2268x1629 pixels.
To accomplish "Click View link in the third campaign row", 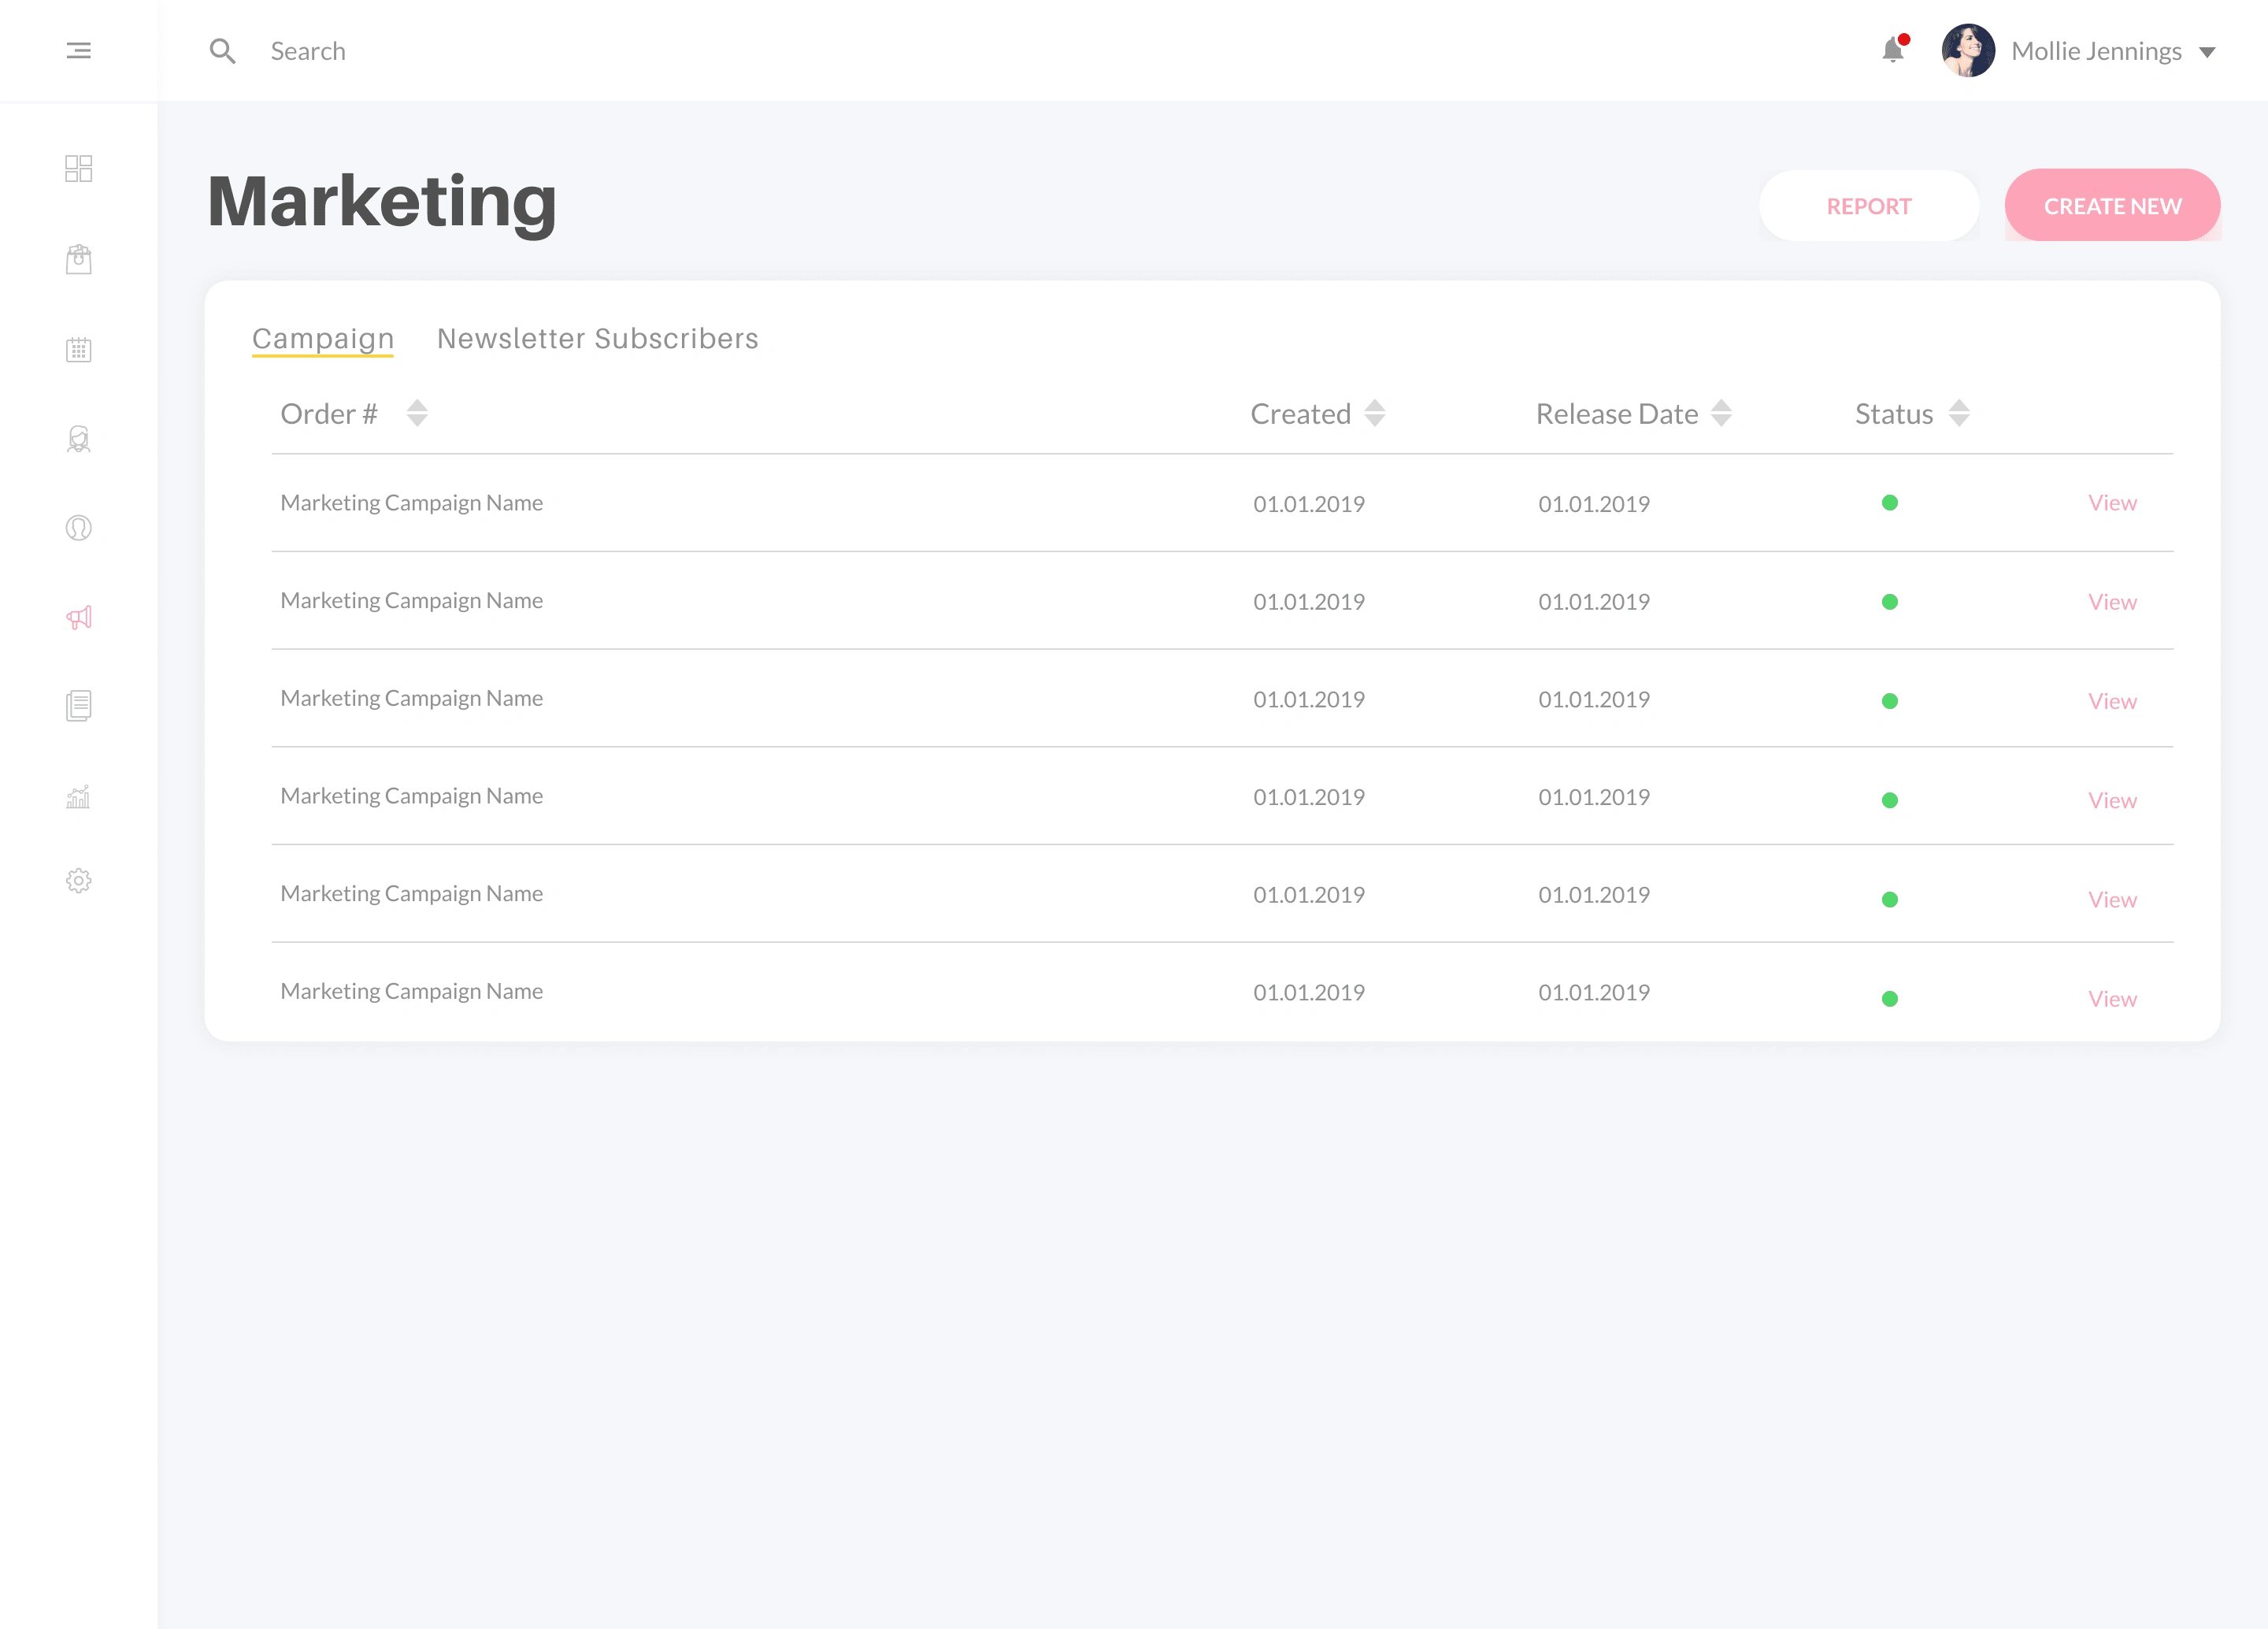I will pyautogui.click(x=2112, y=701).
